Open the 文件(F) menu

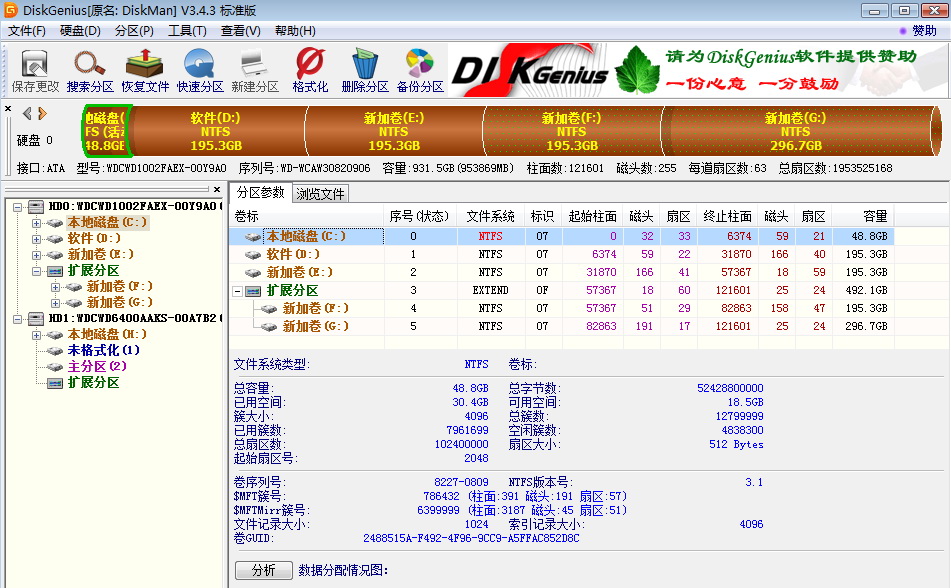pos(27,31)
